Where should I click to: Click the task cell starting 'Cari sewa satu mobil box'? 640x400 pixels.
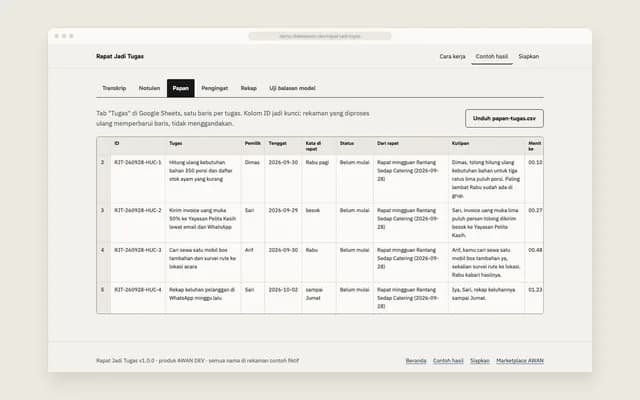tap(203, 262)
